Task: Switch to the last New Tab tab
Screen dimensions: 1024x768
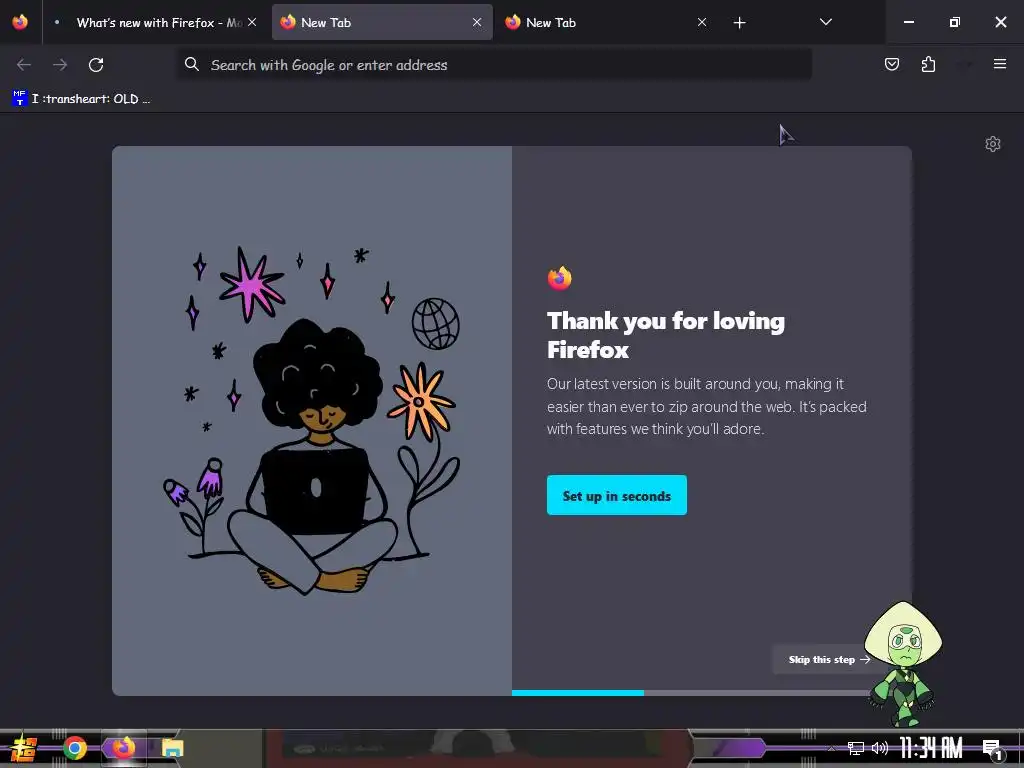Action: click(x=606, y=22)
